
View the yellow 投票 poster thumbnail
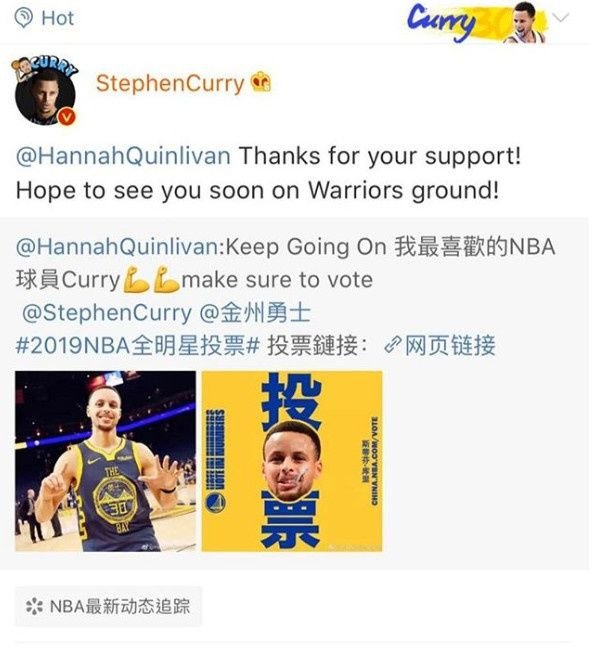click(x=292, y=461)
